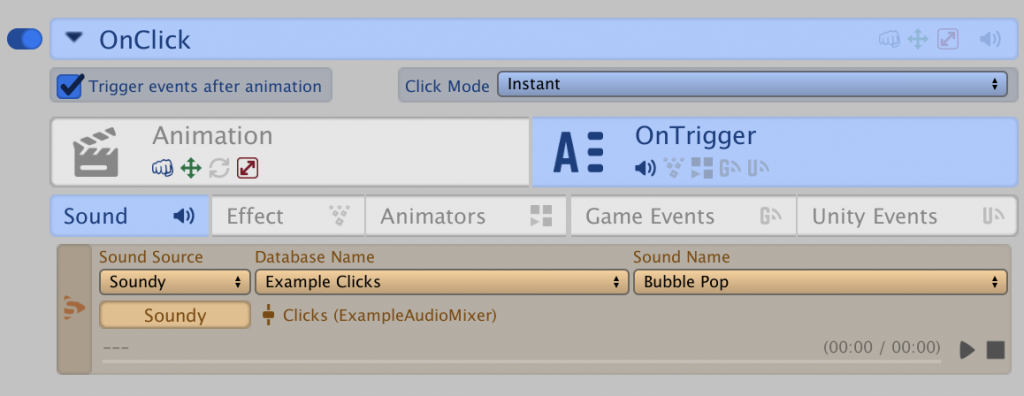Play the sound preview
The width and height of the screenshot is (1024, 396).
tap(967, 350)
